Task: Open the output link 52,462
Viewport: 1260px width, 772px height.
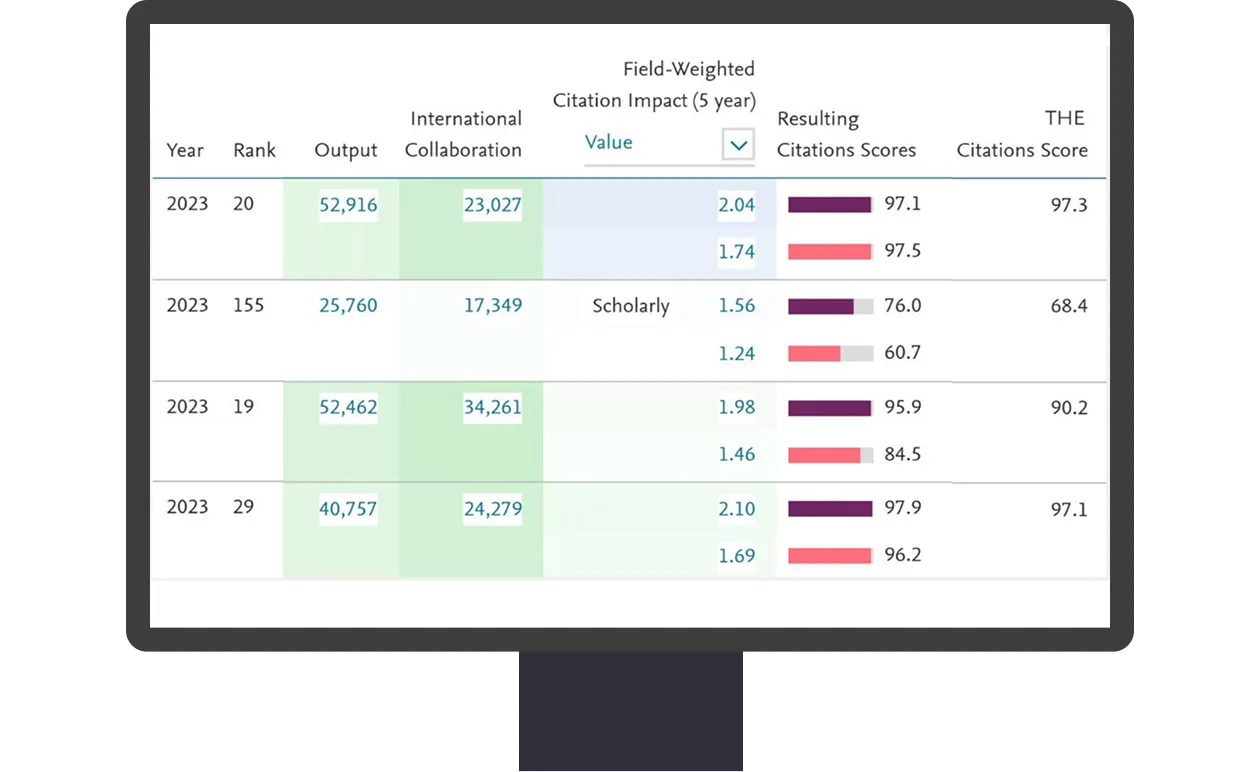Action: click(348, 407)
